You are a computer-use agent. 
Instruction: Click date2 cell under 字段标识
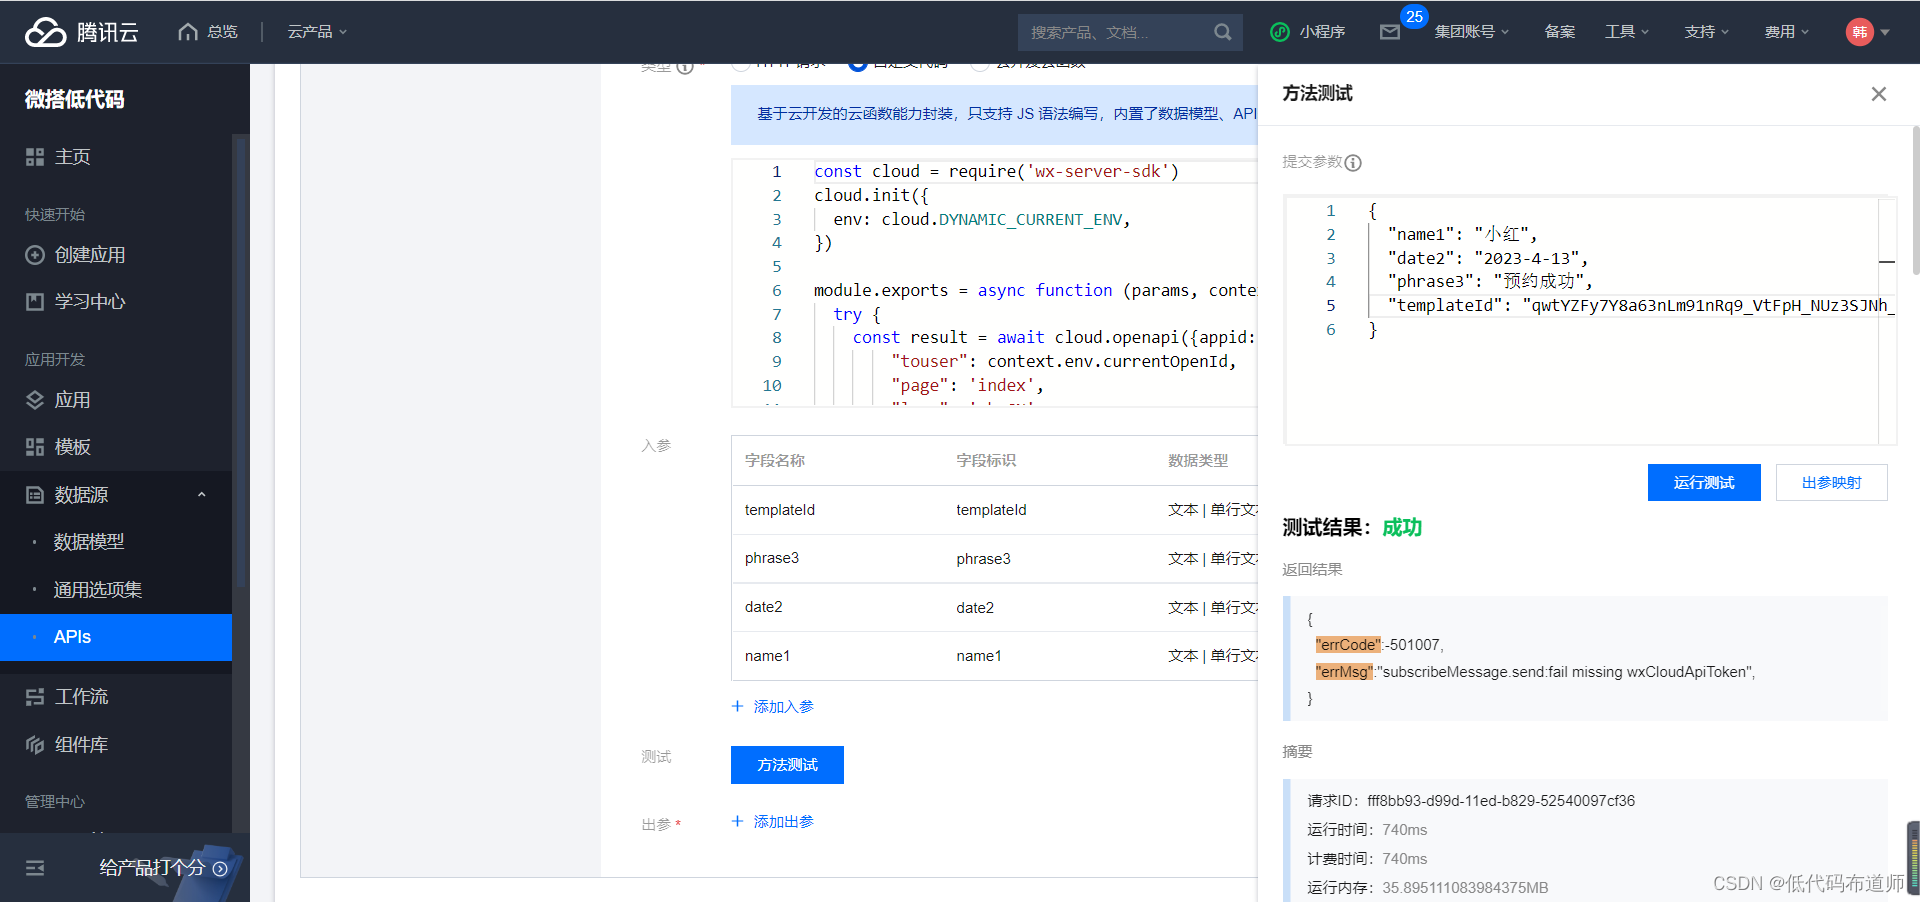tap(975, 608)
